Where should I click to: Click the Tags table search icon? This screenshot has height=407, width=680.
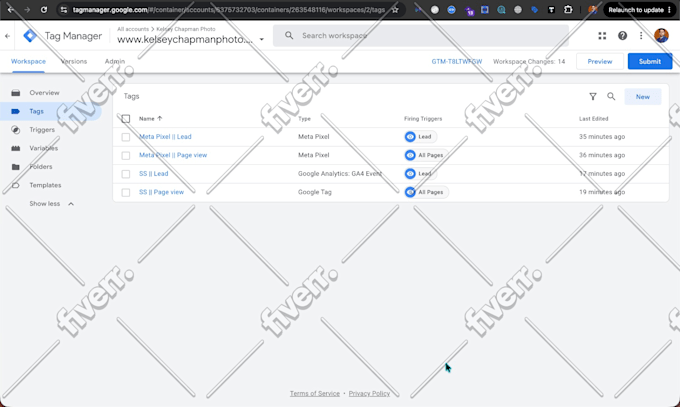point(611,96)
